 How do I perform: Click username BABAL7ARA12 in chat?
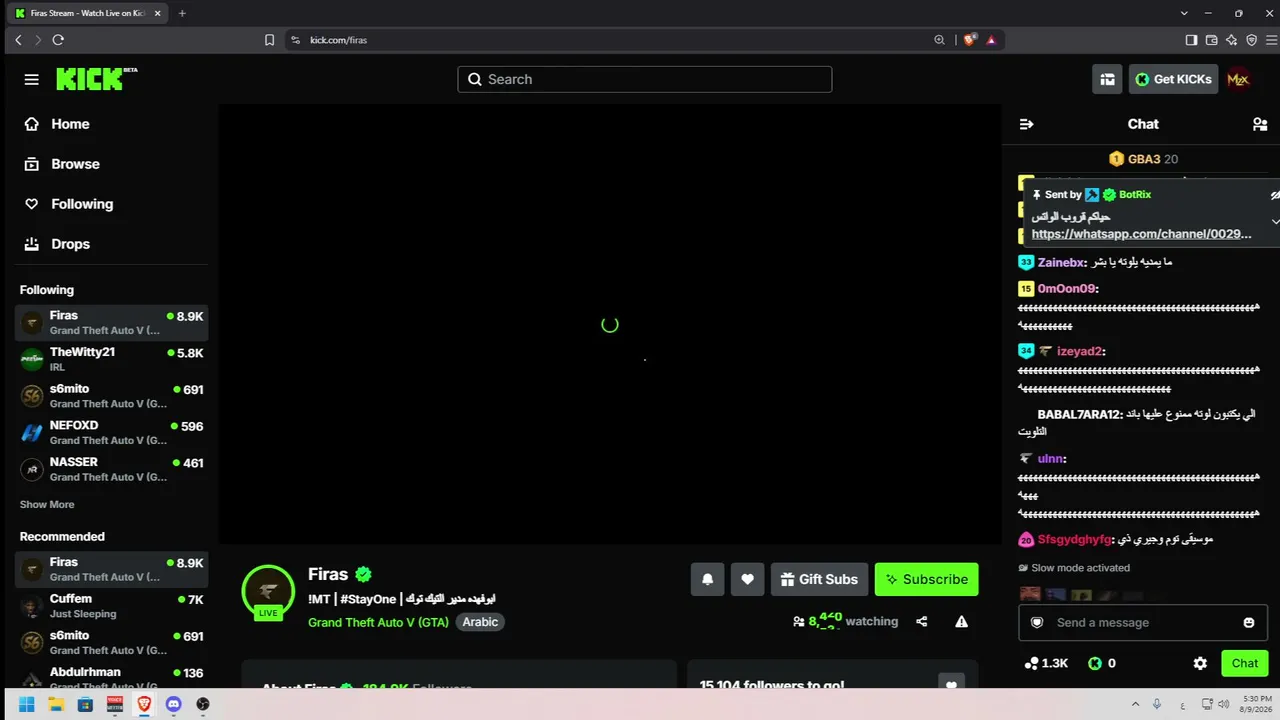1078,414
